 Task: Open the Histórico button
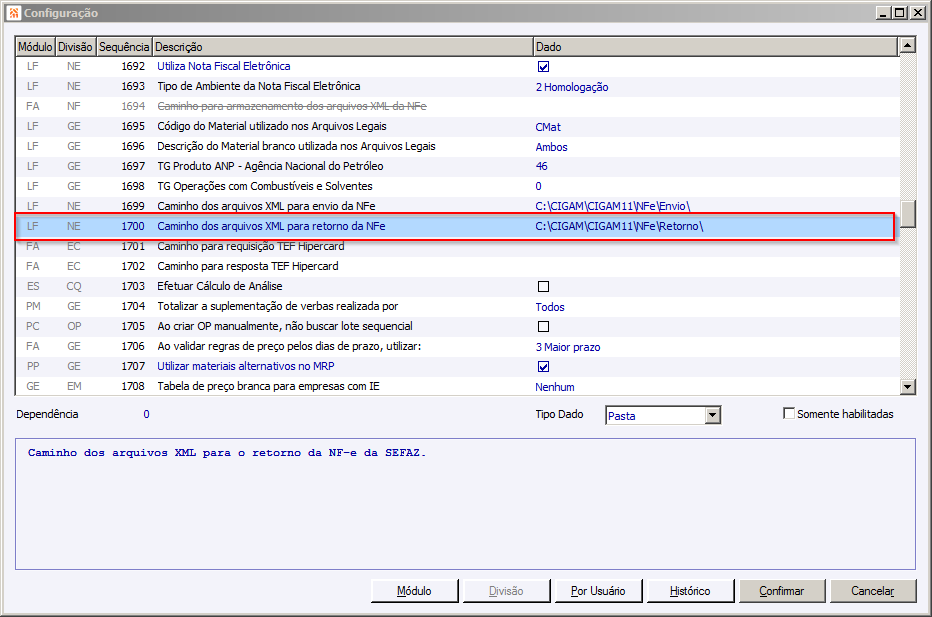click(x=689, y=591)
